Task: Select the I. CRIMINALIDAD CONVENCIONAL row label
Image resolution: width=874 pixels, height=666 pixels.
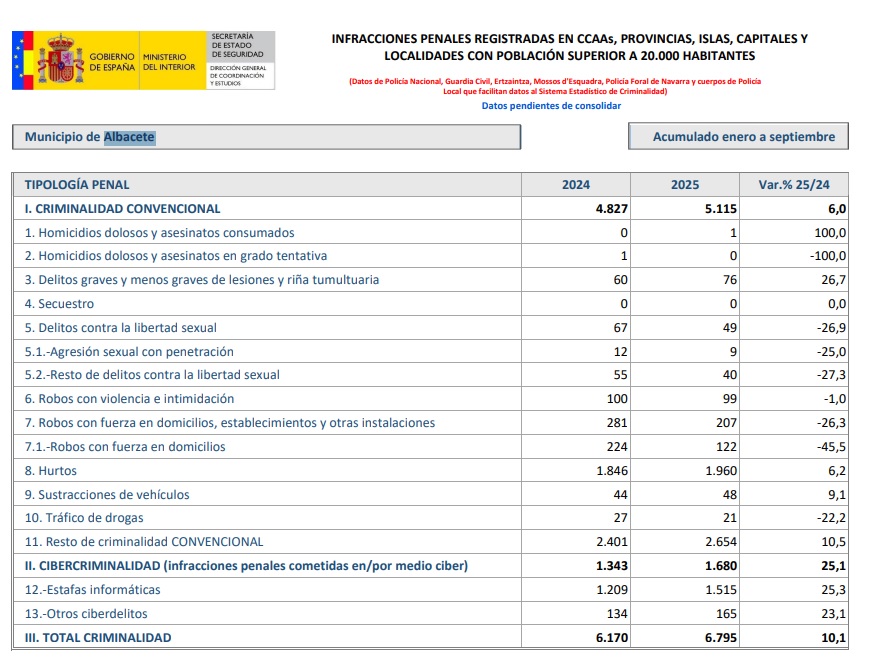Action: click(122, 209)
